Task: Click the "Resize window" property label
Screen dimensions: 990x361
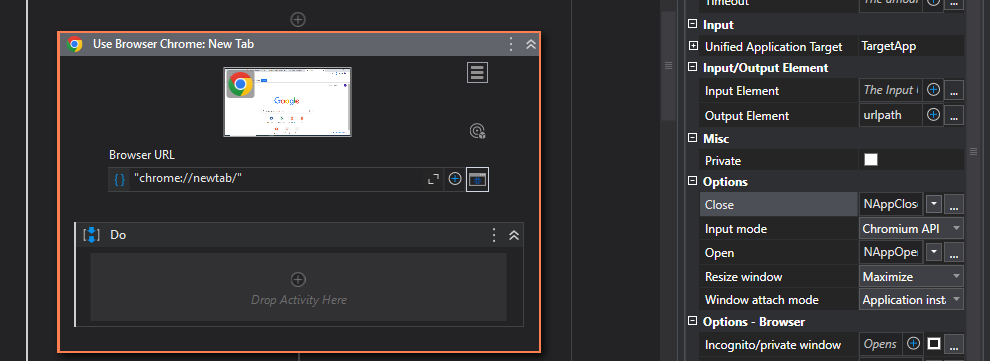Action: pos(743,276)
